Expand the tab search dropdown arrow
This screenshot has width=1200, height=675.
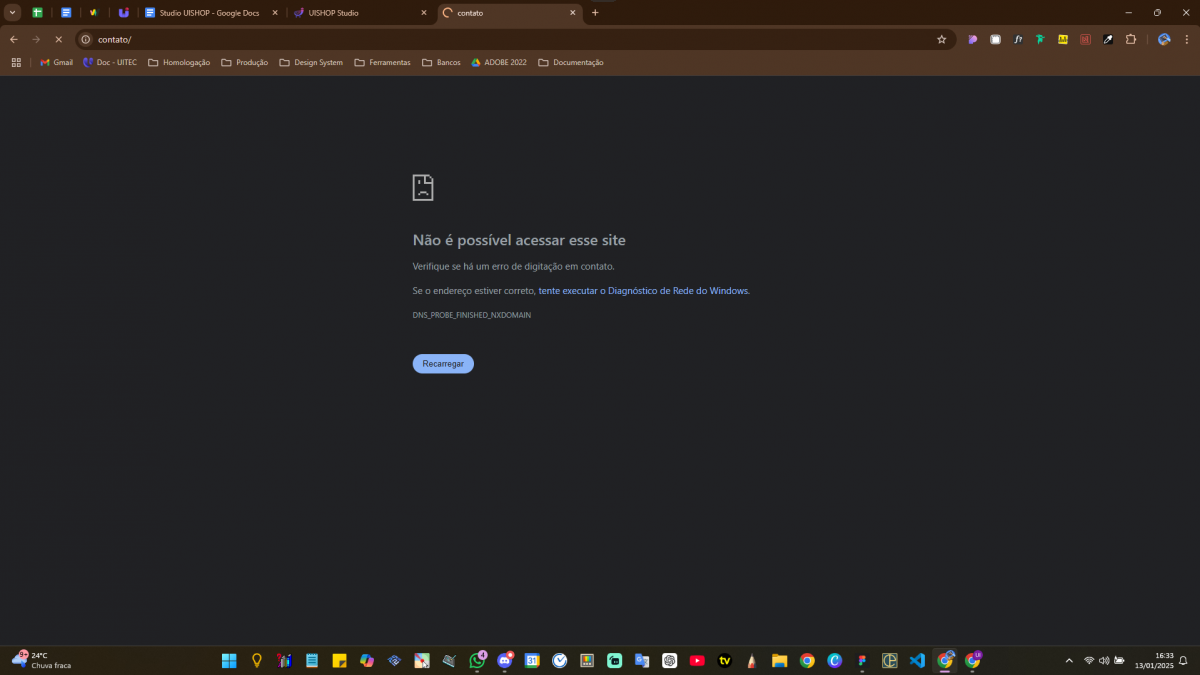pyautogui.click(x=13, y=13)
